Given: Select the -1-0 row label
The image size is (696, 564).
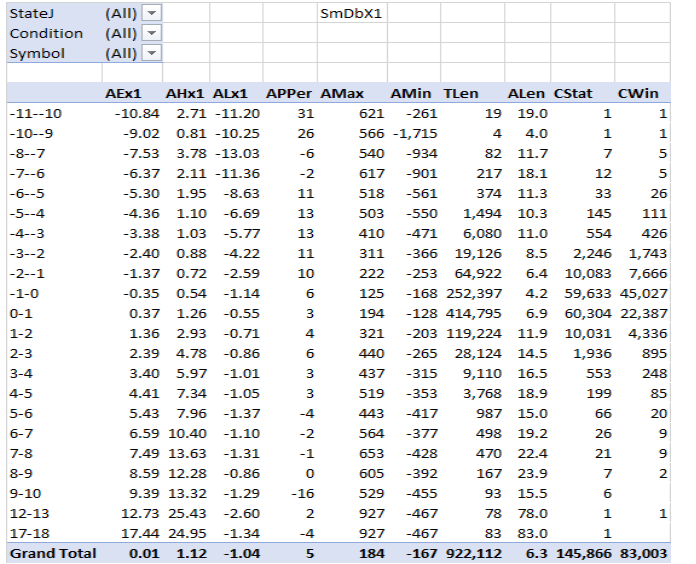Looking at the screenshot, I should (x=24, y=294).
